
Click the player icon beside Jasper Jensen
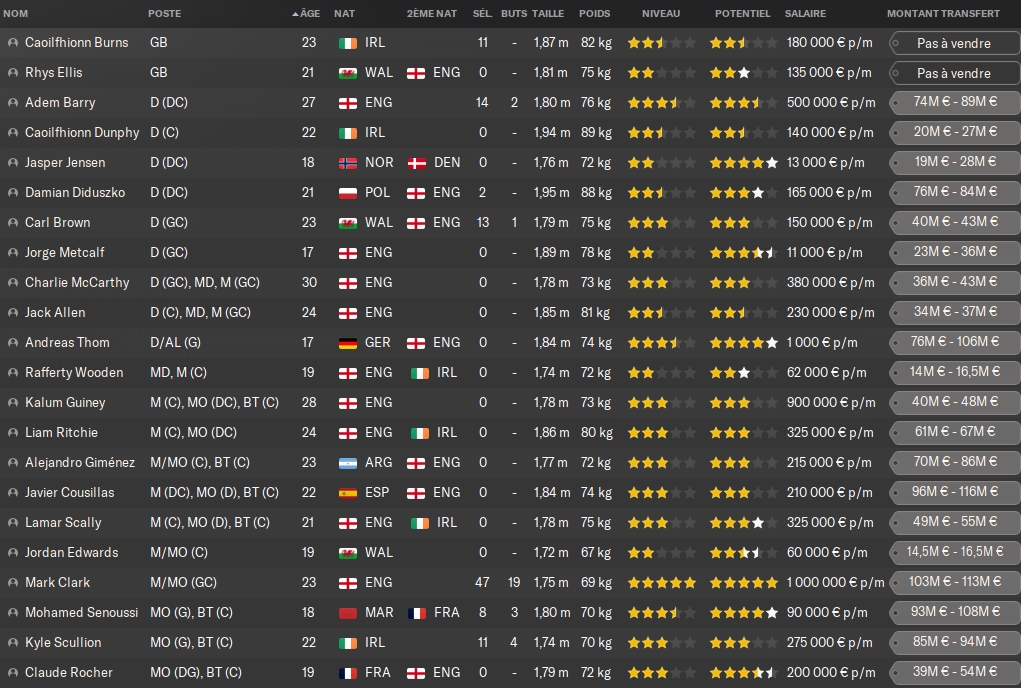pyautogui.click(x=12, y=163)
